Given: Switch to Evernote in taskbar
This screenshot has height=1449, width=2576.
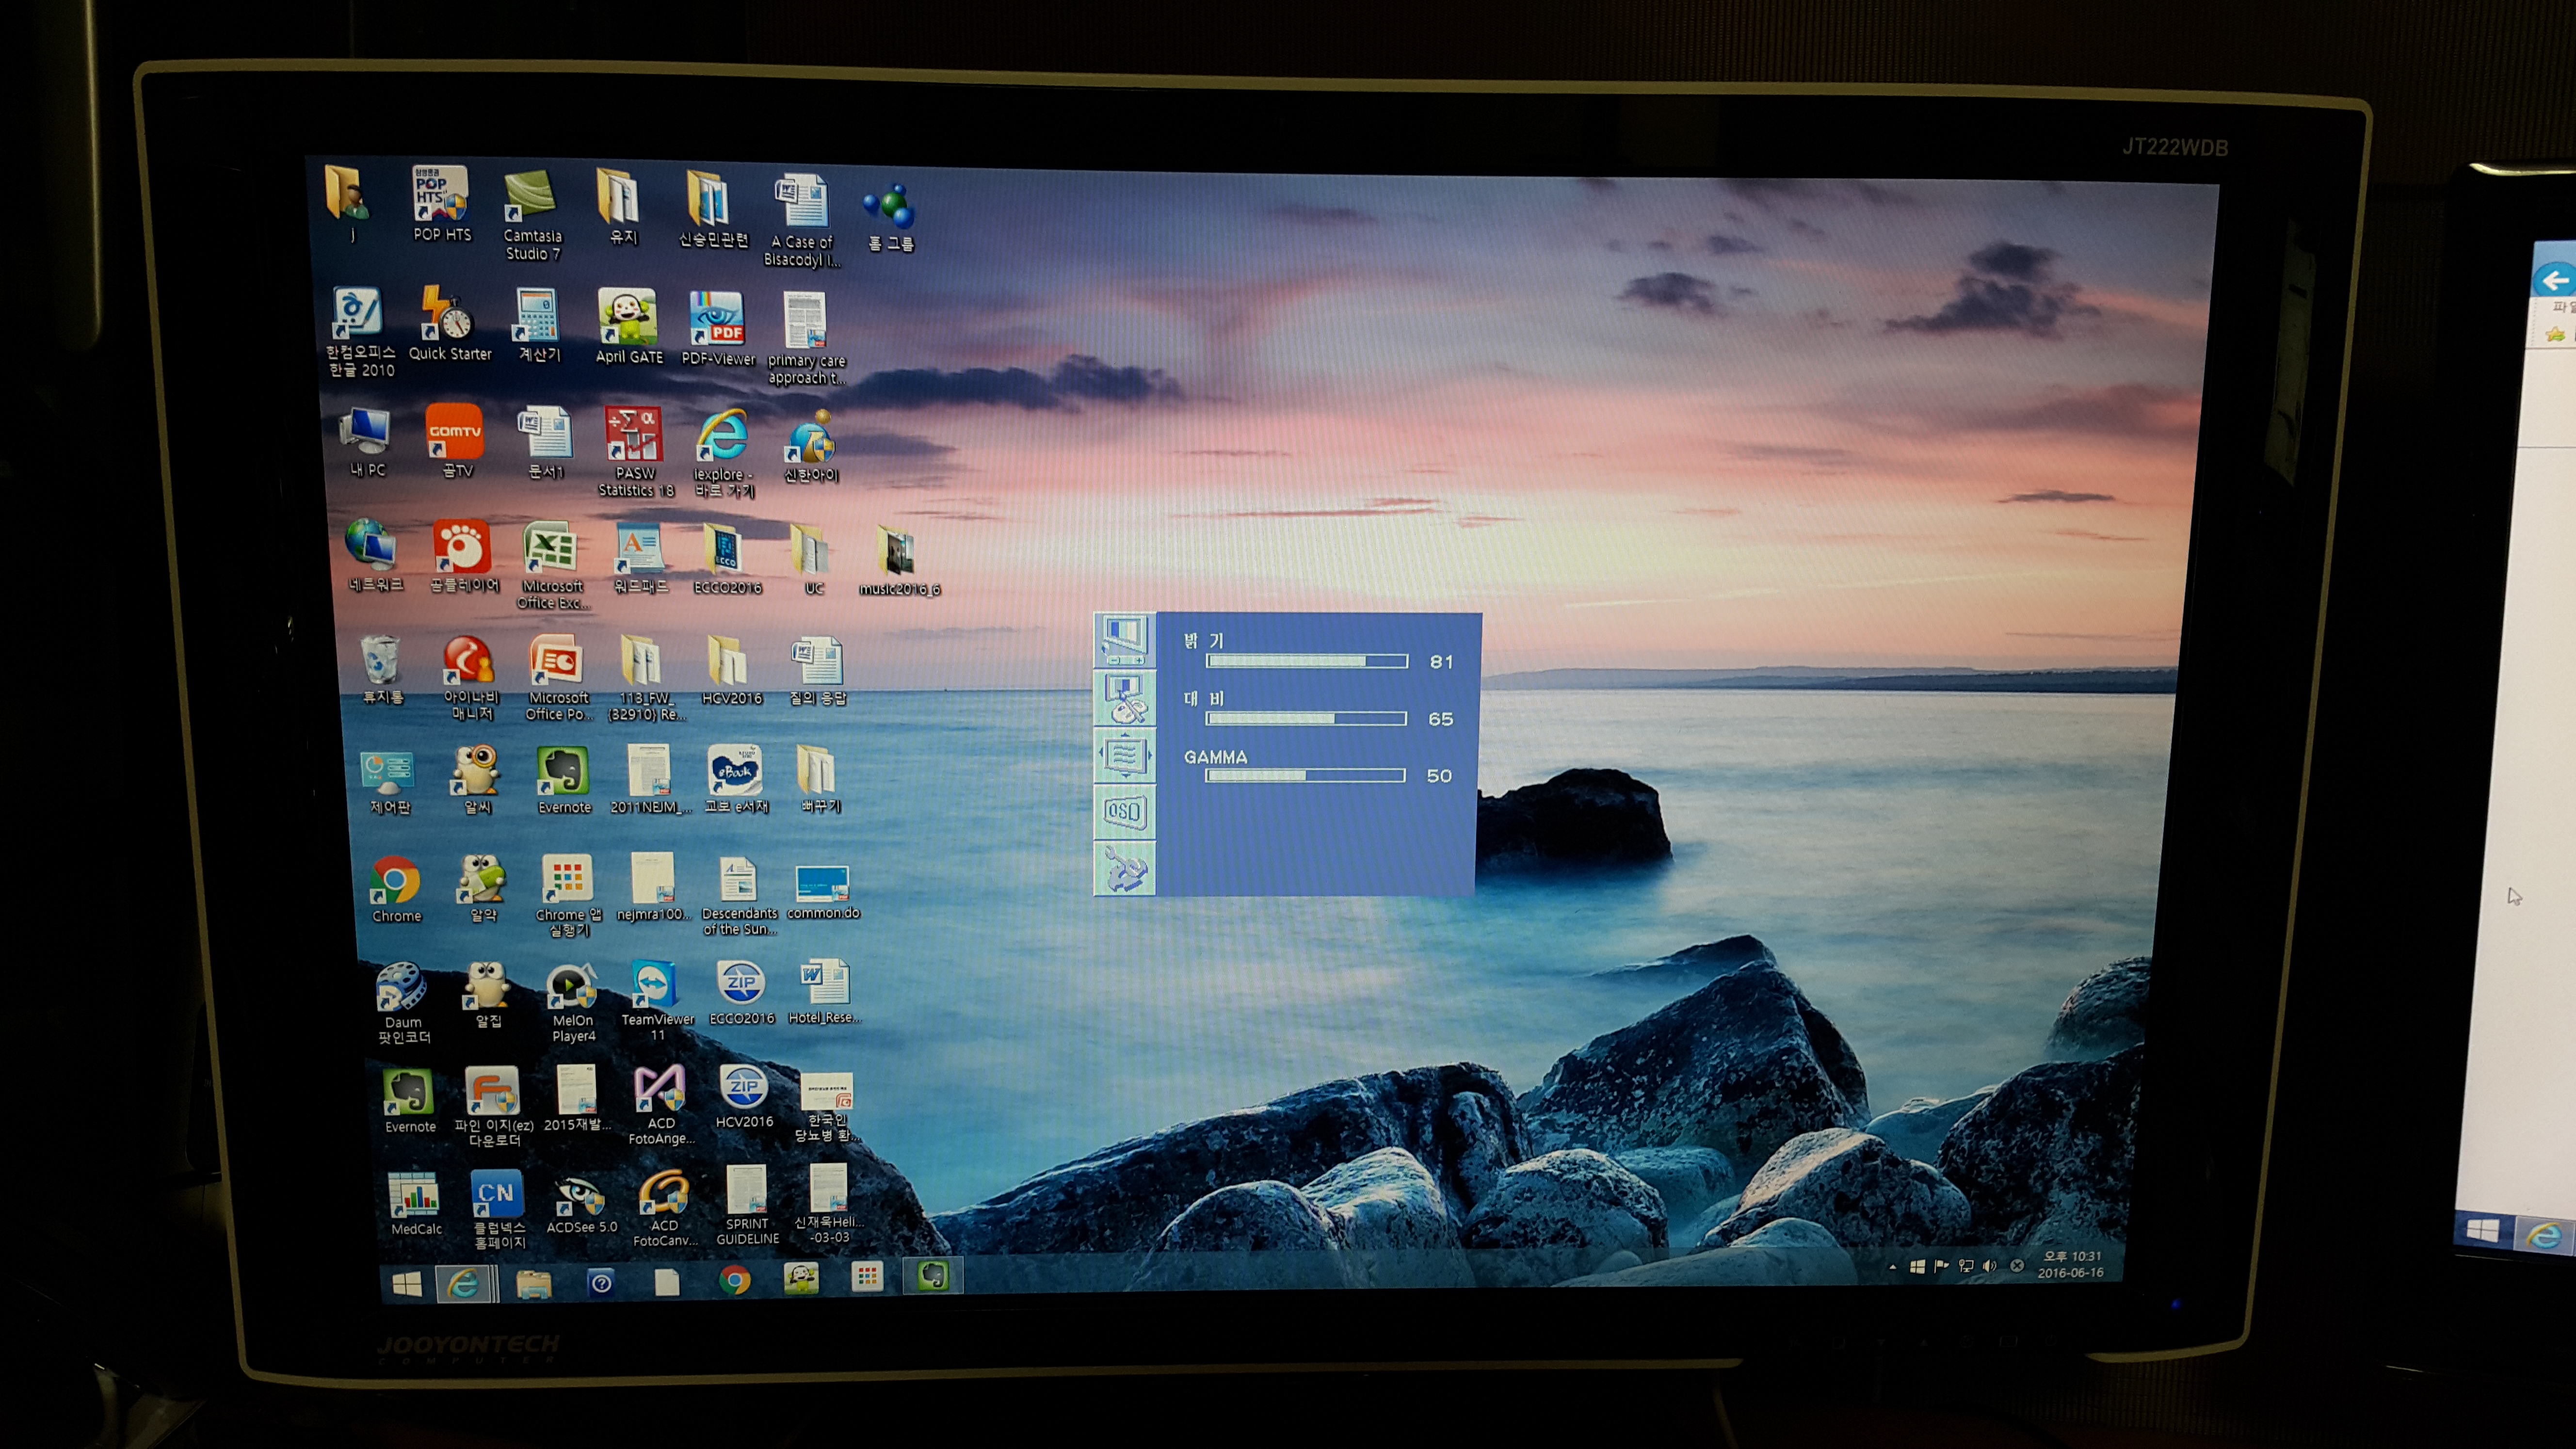Looking at the screenshot, I should [933, 1276].
